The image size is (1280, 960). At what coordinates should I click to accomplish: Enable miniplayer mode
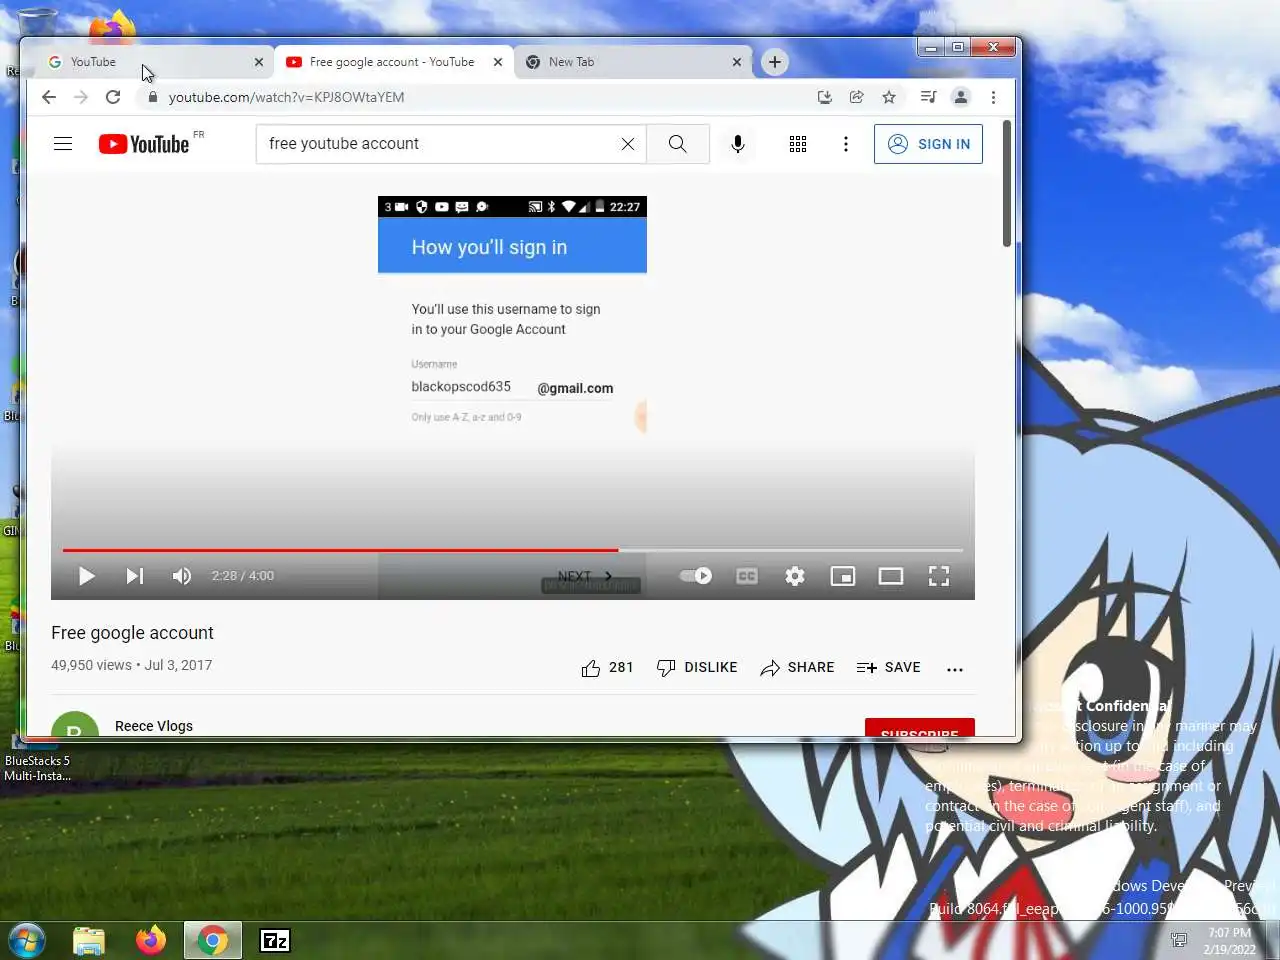coord(843,576)
